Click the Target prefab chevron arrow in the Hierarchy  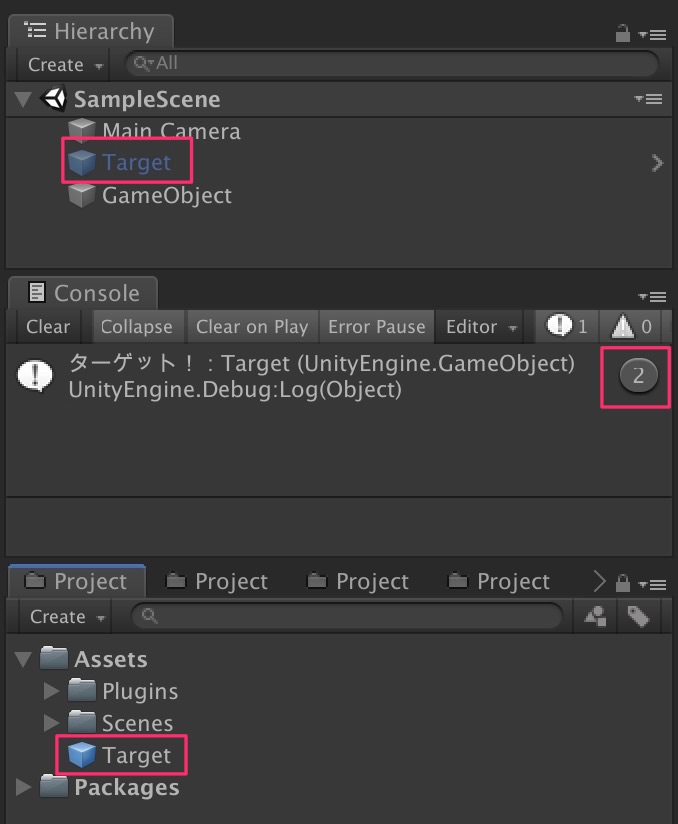pos(657,163)
